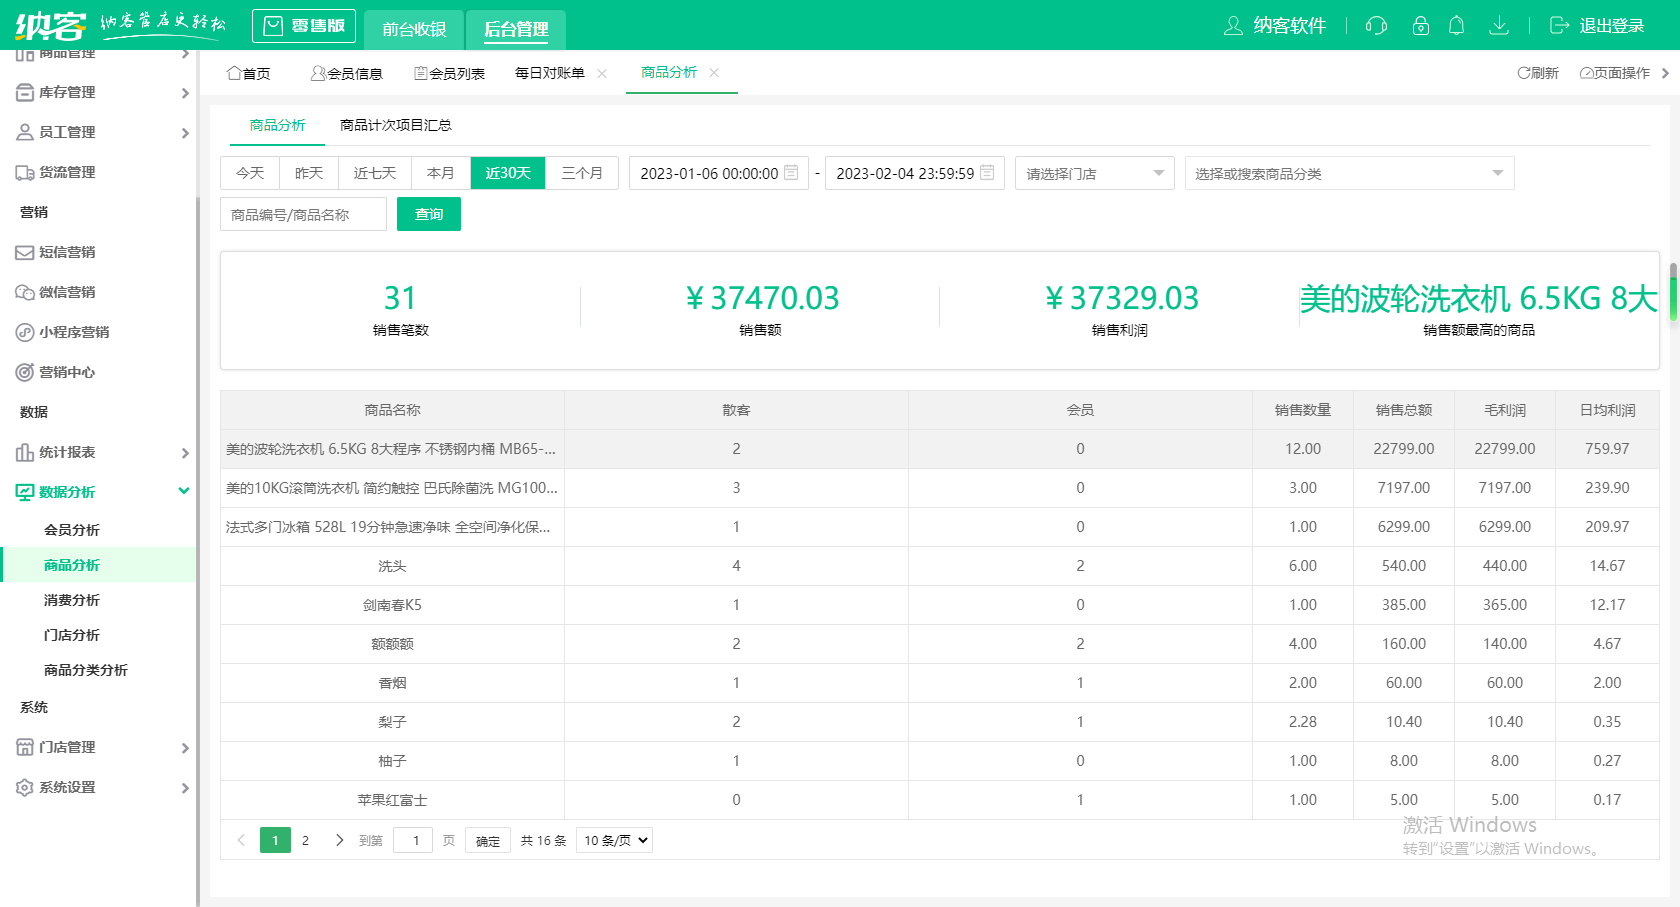Close the 每日对账单 tab

[602, 74]
